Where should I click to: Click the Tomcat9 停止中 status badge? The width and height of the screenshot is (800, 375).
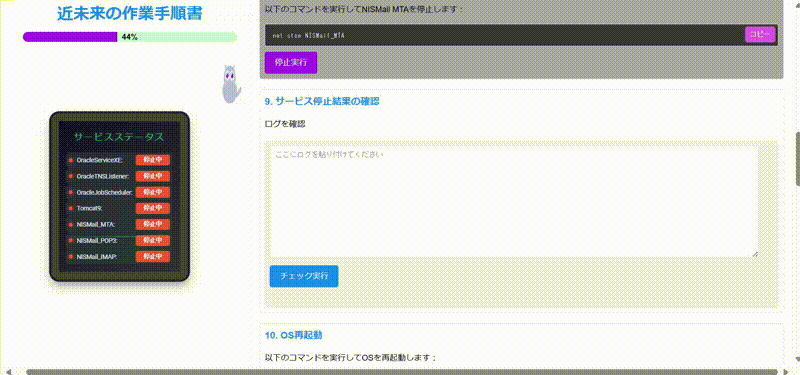pyautogui.click(x=153, y=208)
